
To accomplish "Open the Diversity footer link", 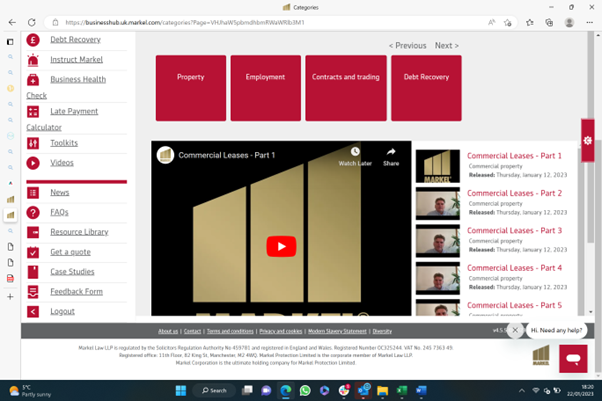I will (x=382, y=331).
